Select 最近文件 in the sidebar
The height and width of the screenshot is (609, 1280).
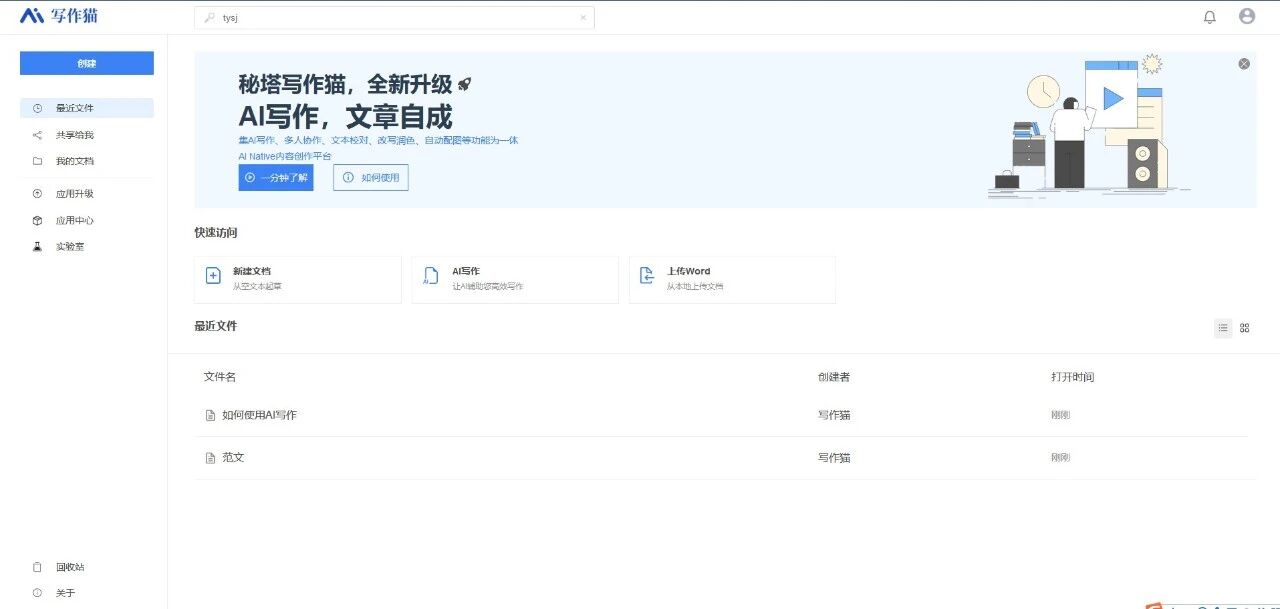tap(87, 108)
